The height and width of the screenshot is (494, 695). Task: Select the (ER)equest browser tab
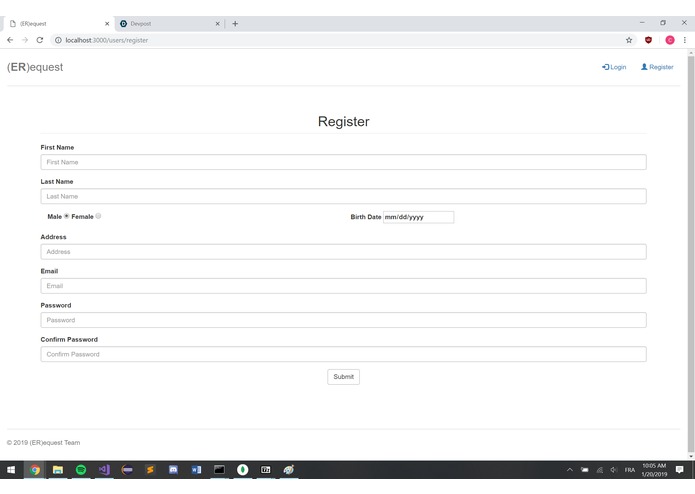[x=58, y=23]
